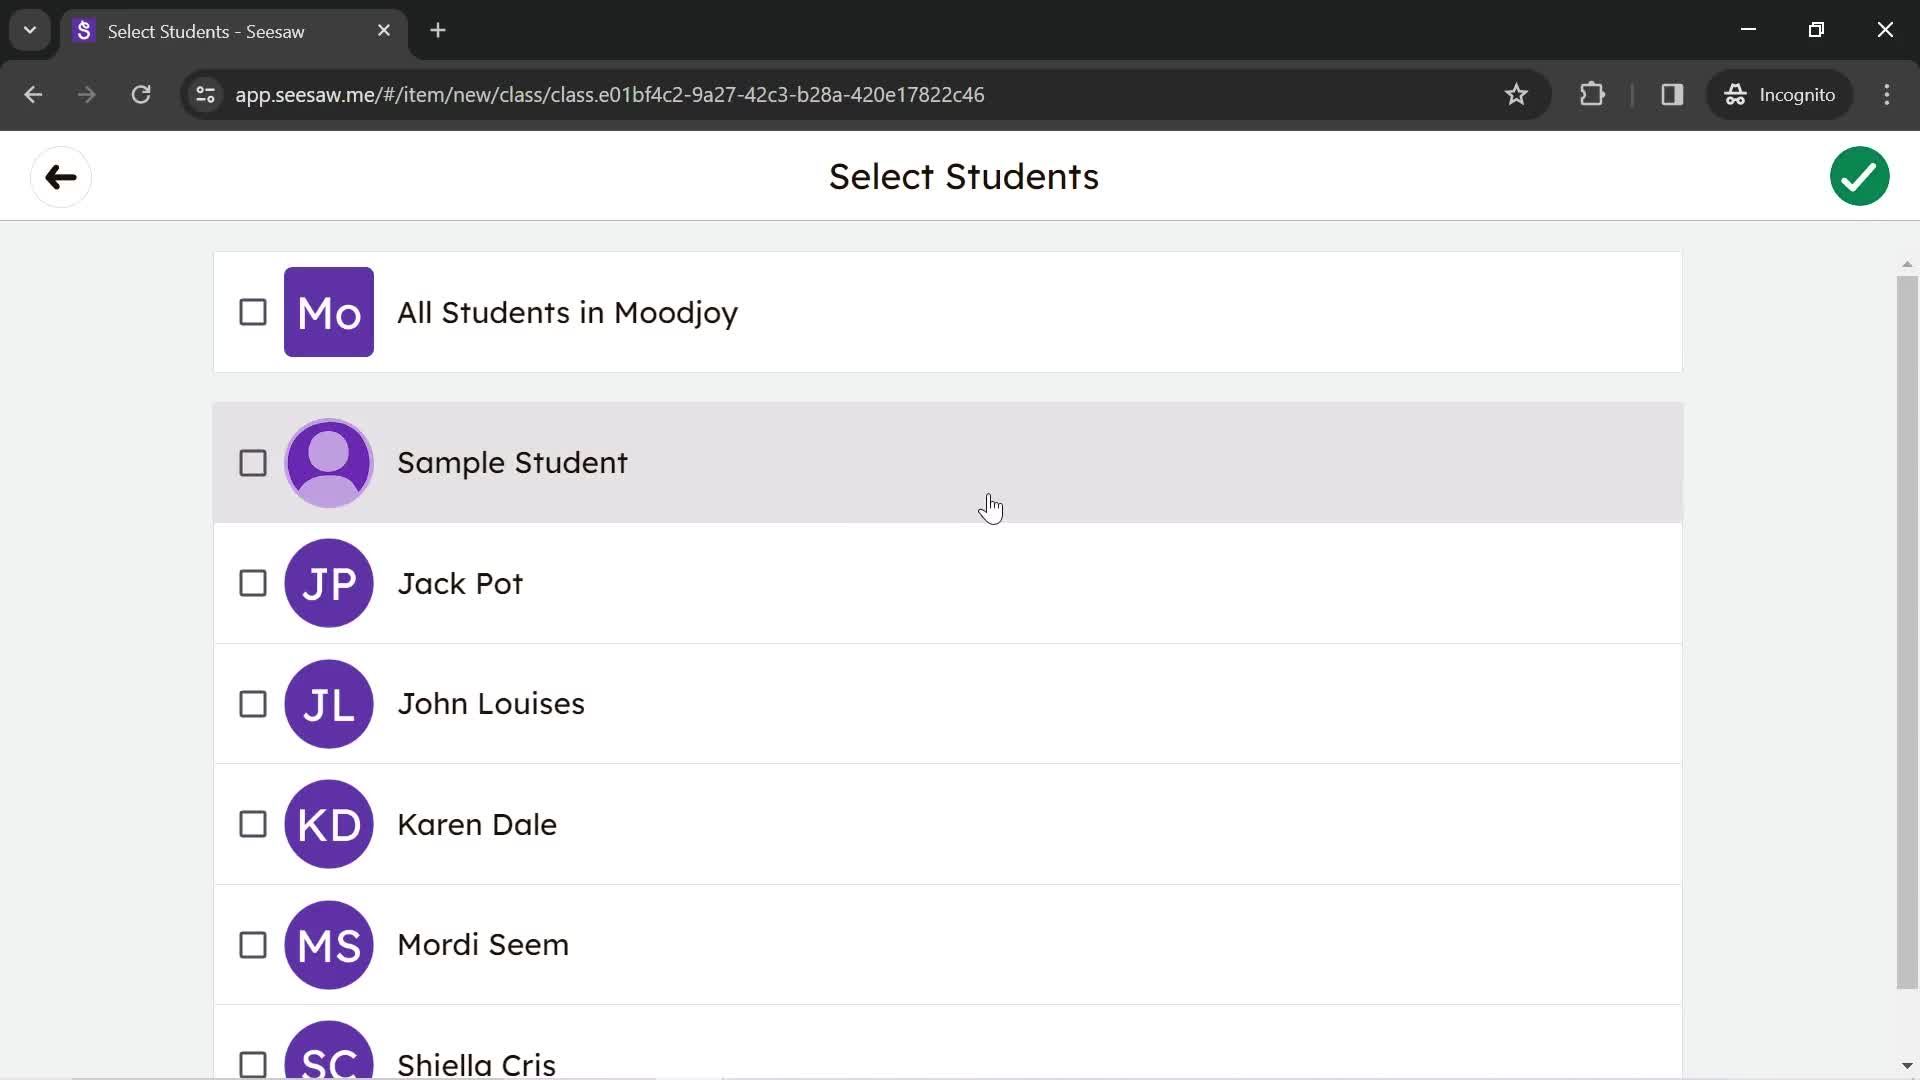Screen dimensions: 1920x1080
Task: Select Mordi Seem from the student list
Action: pos(252,944)
